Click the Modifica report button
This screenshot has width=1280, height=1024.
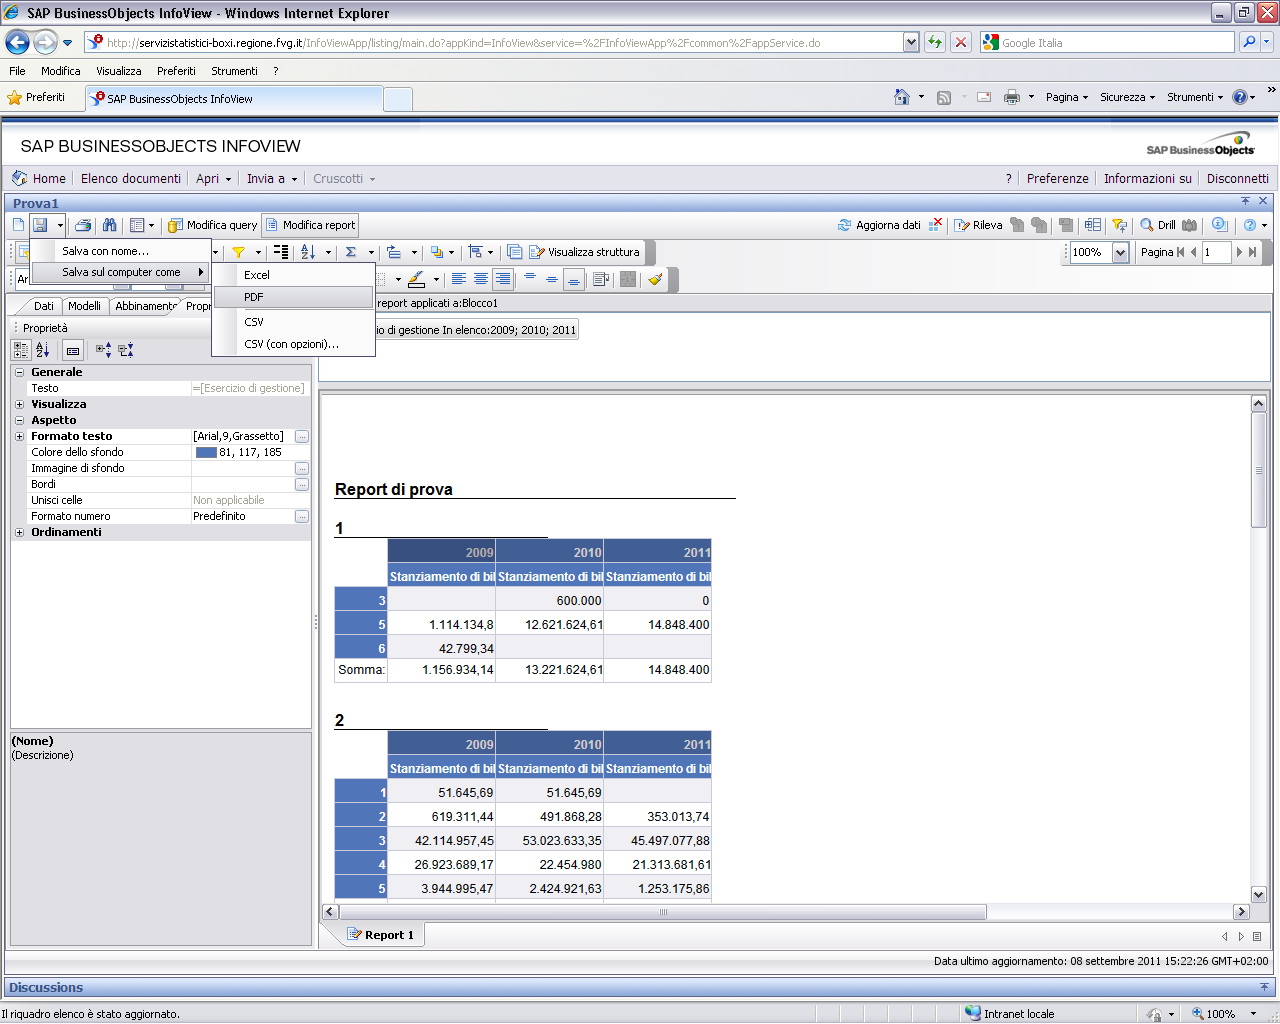pos(310,225)
